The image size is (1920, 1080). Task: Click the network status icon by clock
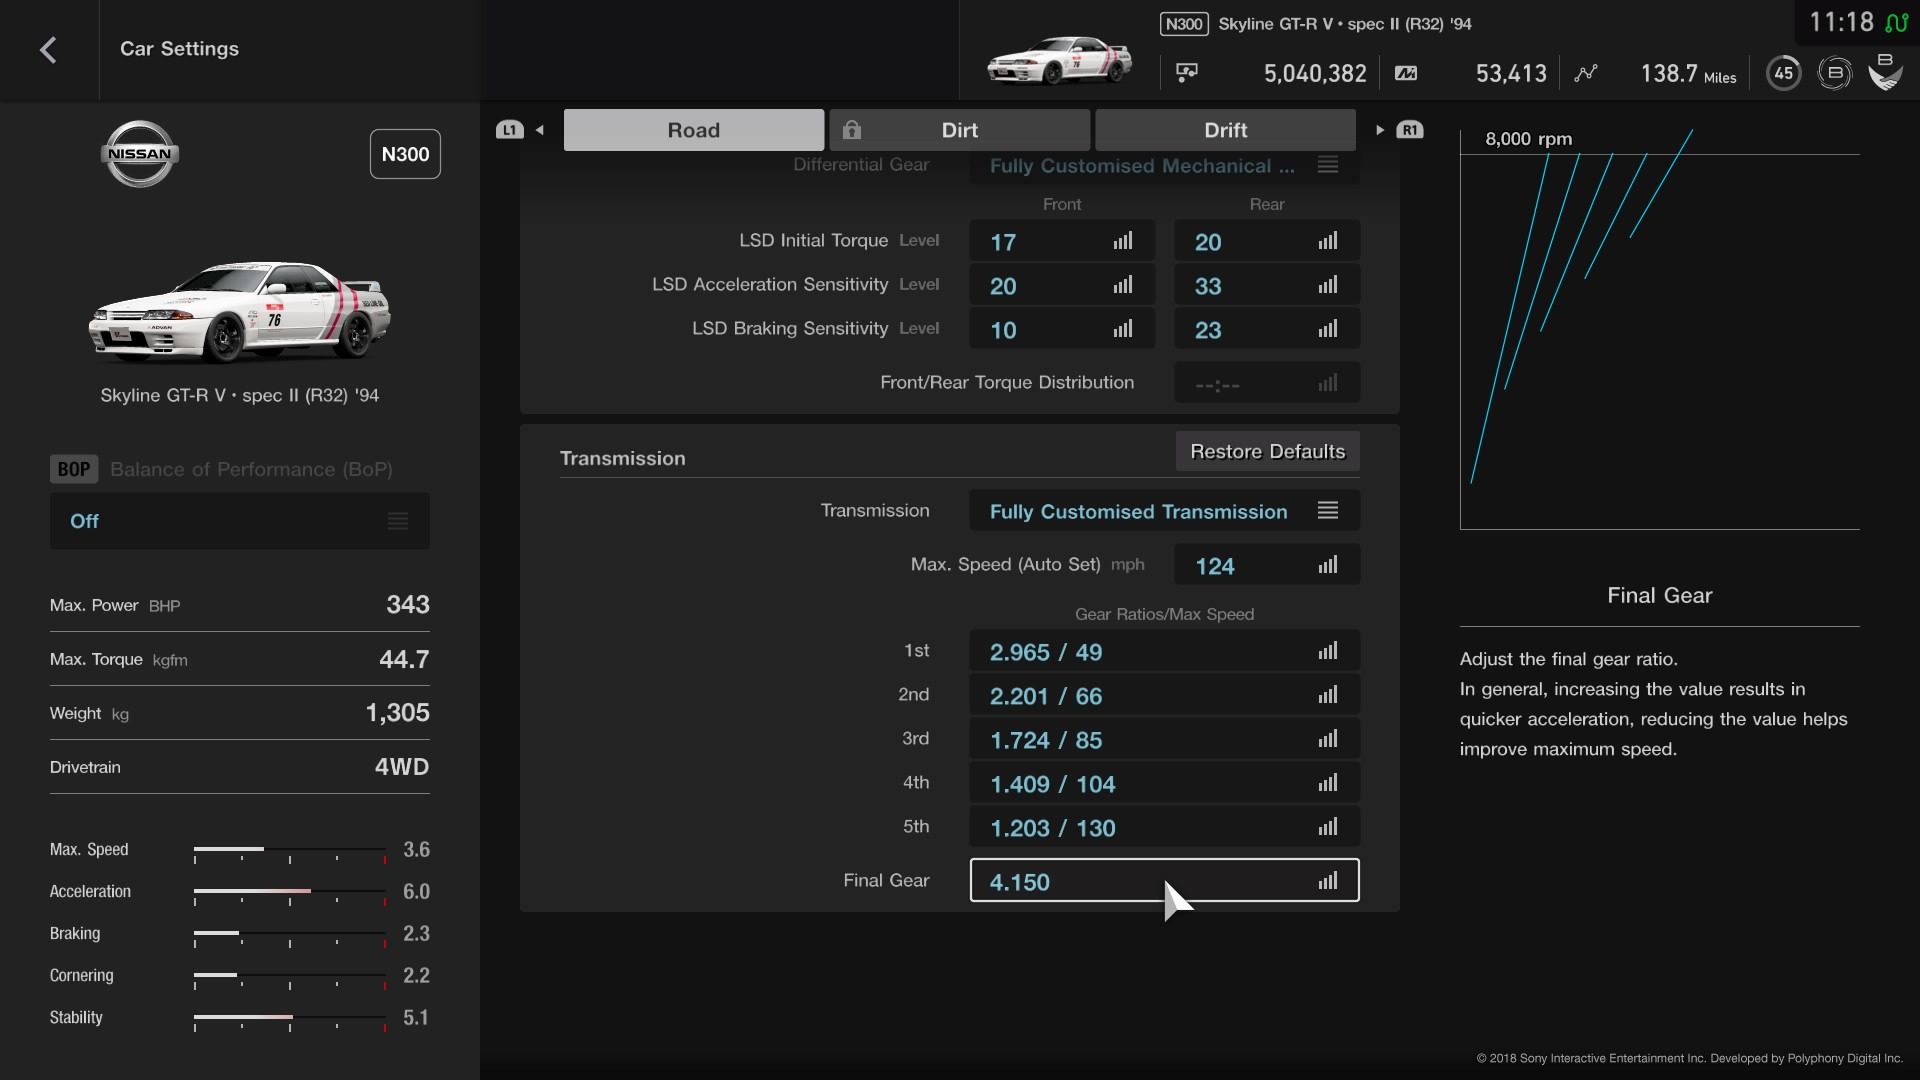coord(1896,22)
